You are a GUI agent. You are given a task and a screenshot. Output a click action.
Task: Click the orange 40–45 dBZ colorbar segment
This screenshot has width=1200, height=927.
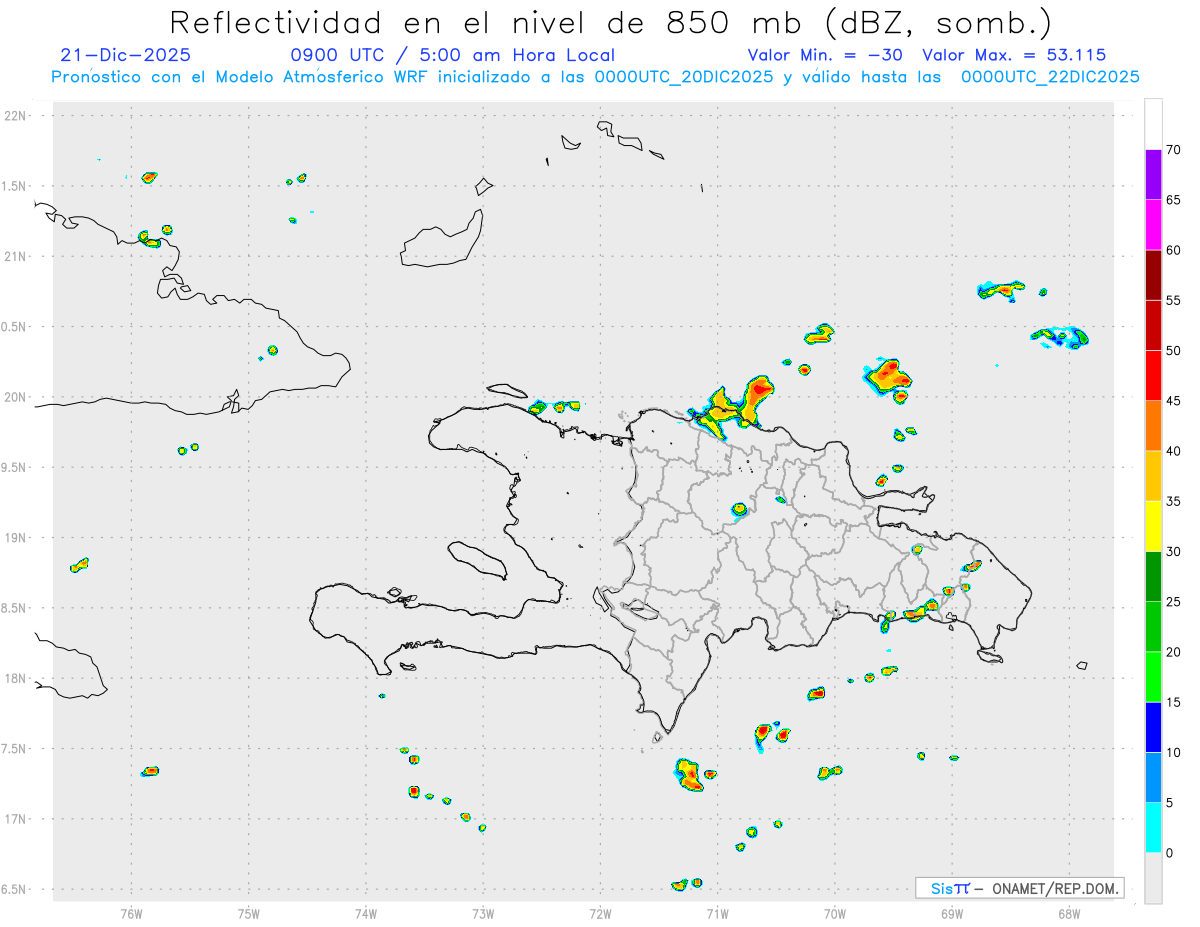coord(1153,426)
